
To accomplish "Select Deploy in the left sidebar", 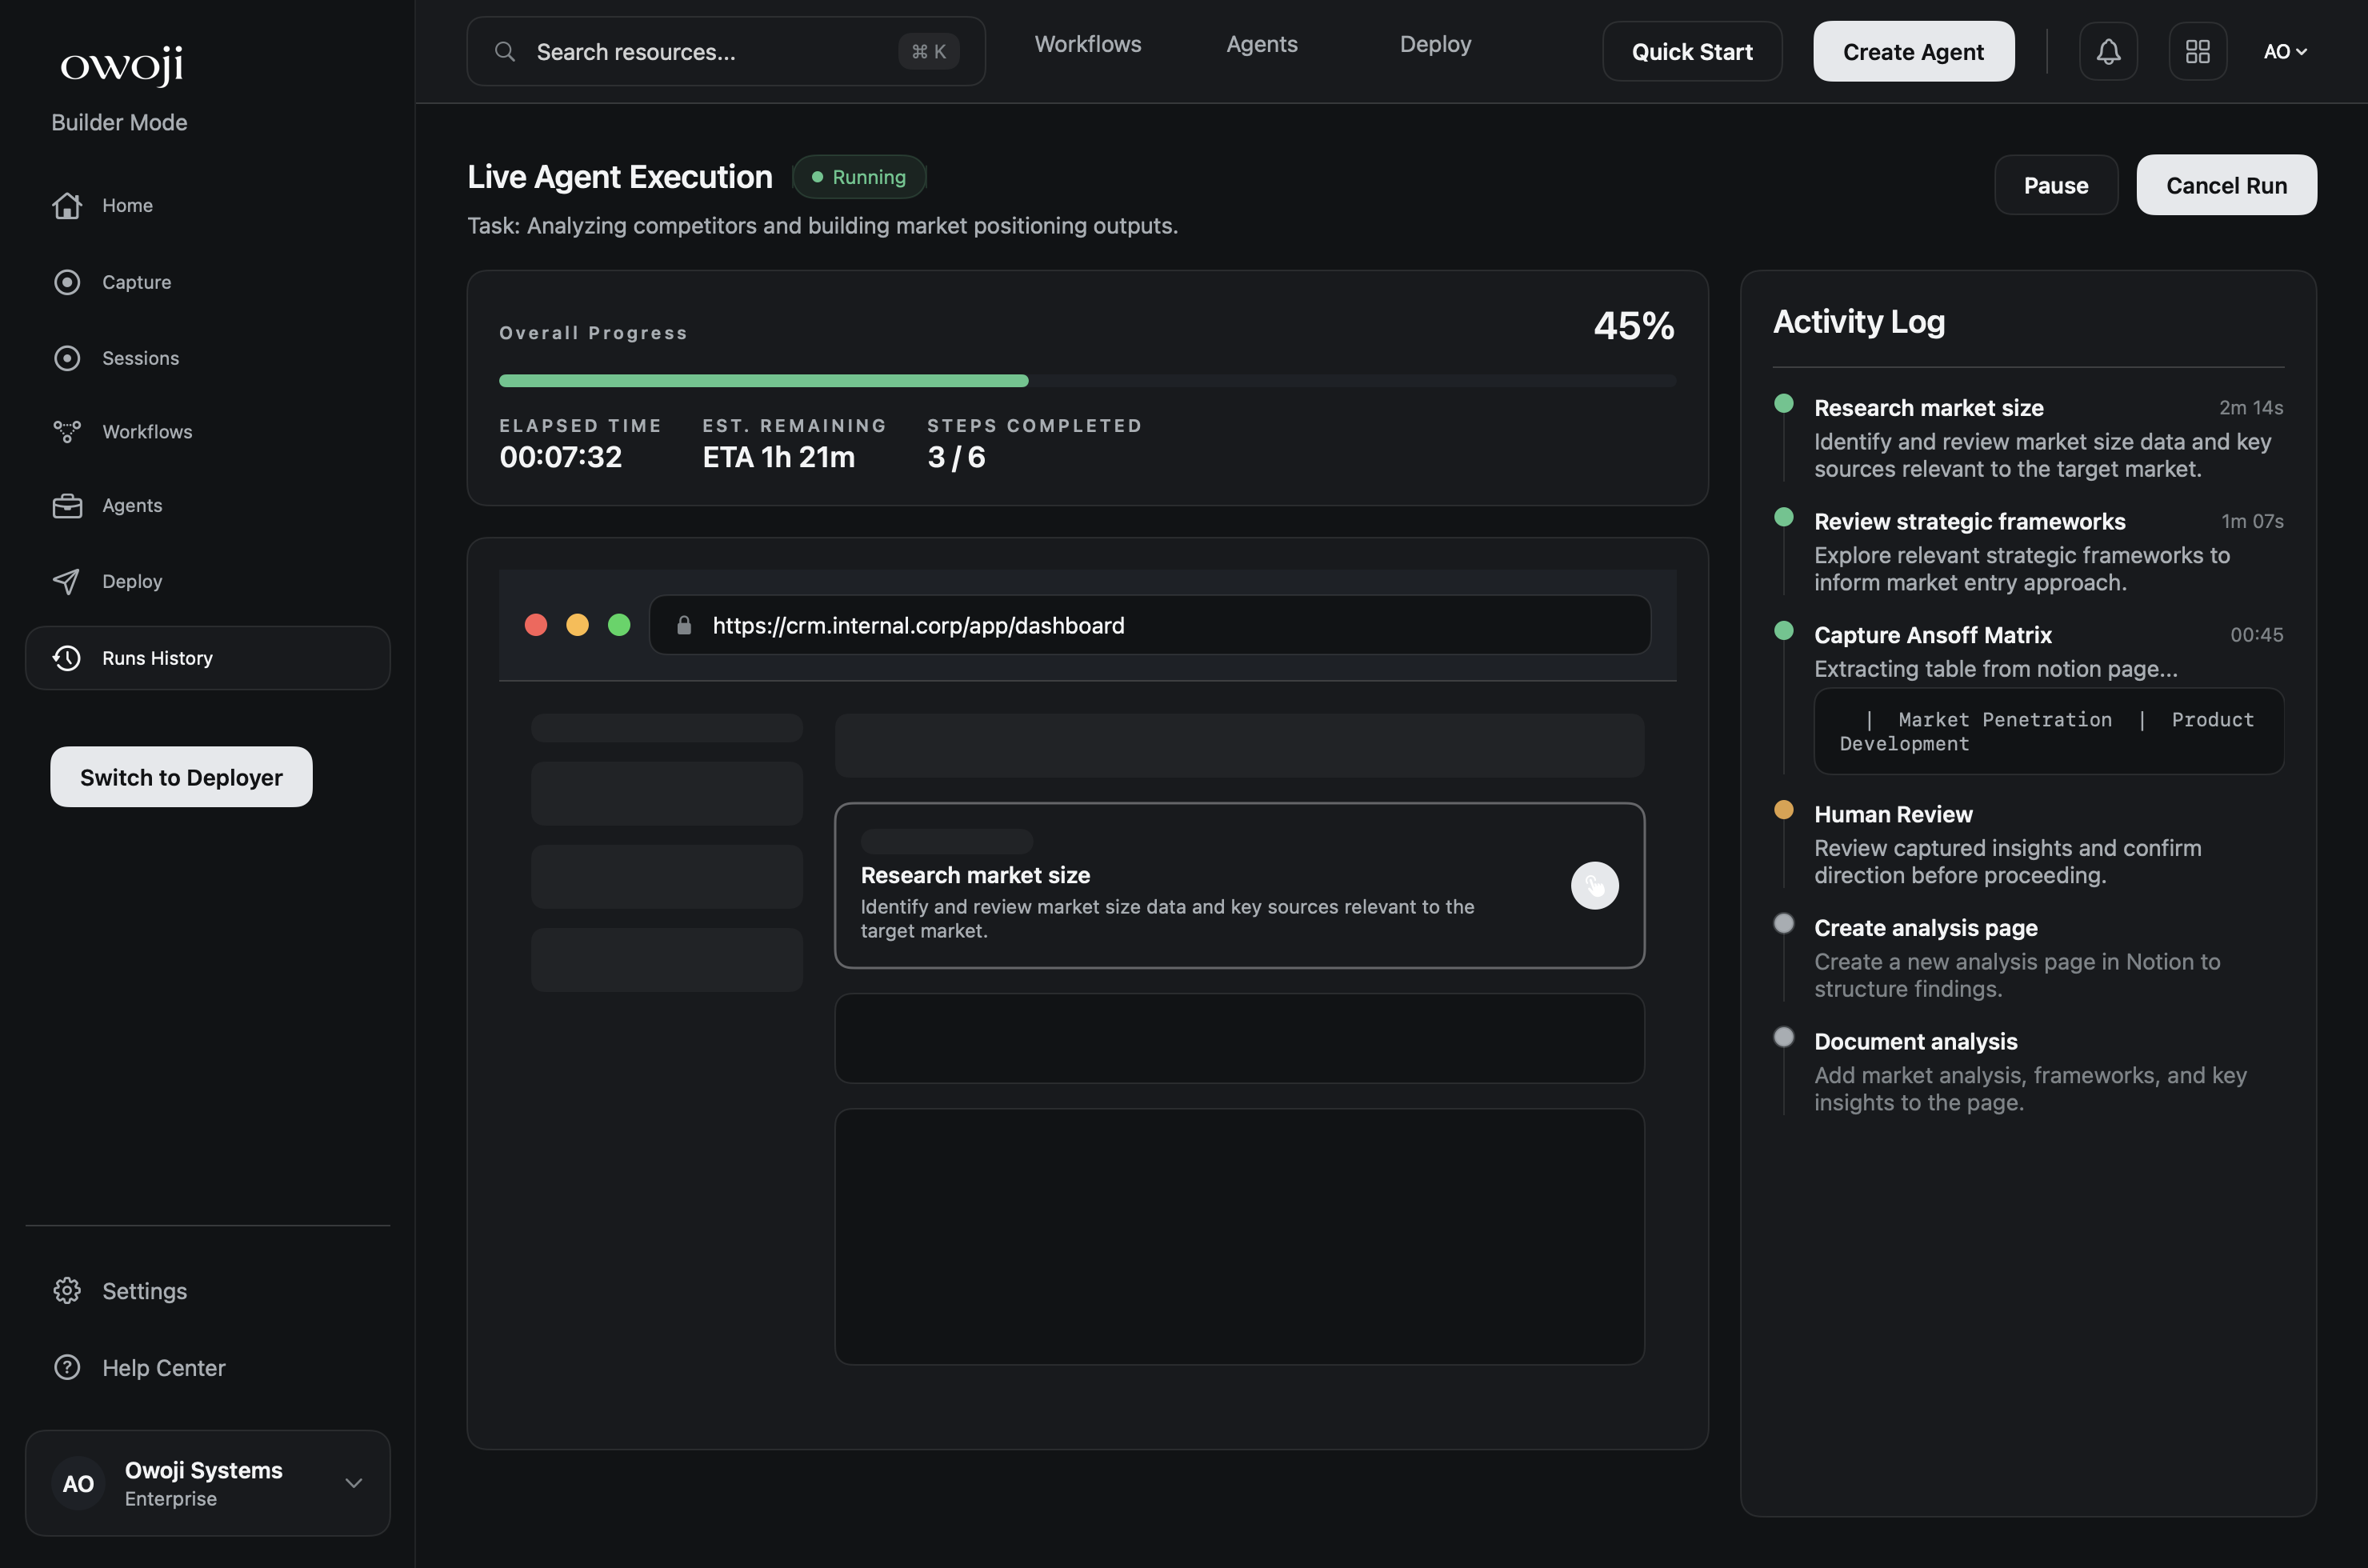I will (131, 581).
